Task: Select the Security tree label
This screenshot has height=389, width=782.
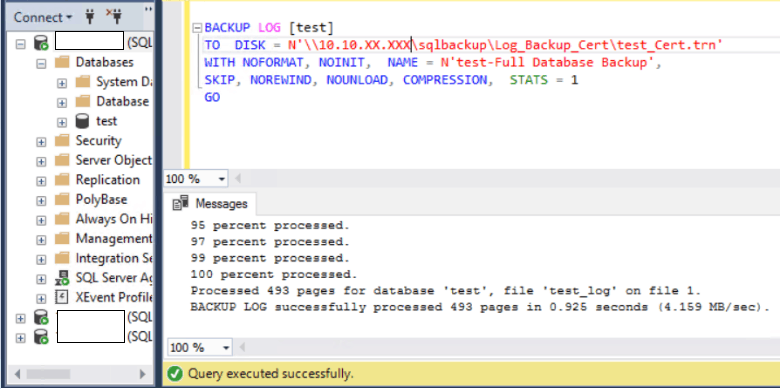Action: click(98, 141)
